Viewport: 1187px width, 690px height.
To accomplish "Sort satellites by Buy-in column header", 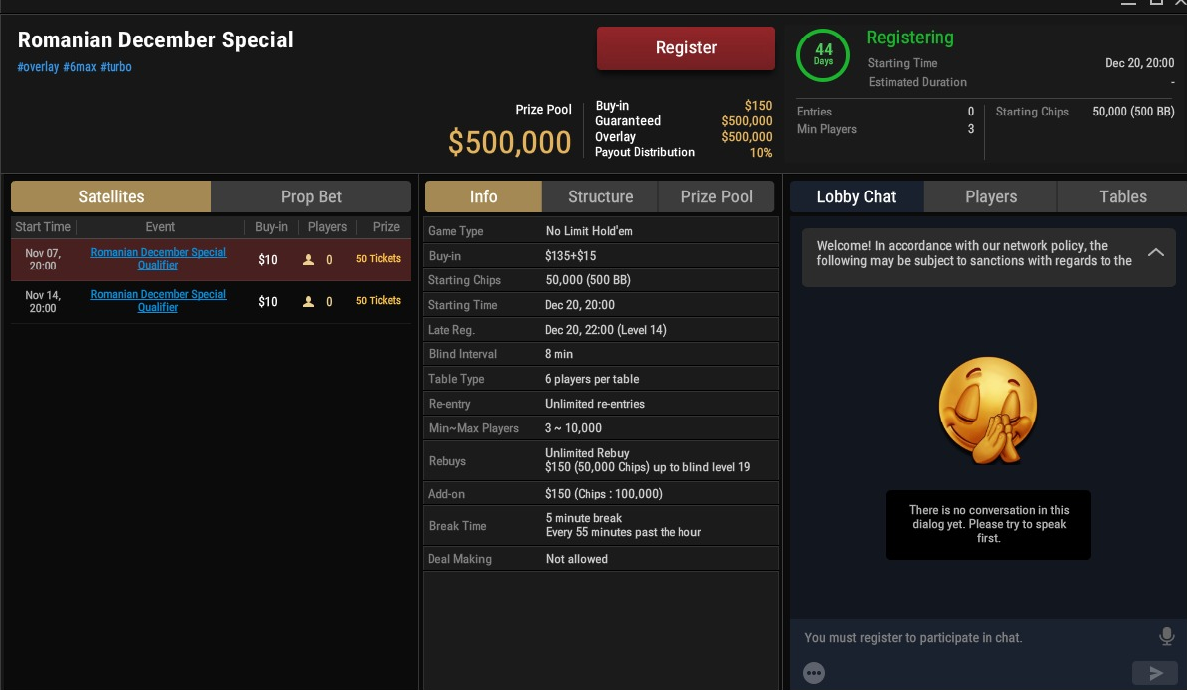I will coord(271,227).
